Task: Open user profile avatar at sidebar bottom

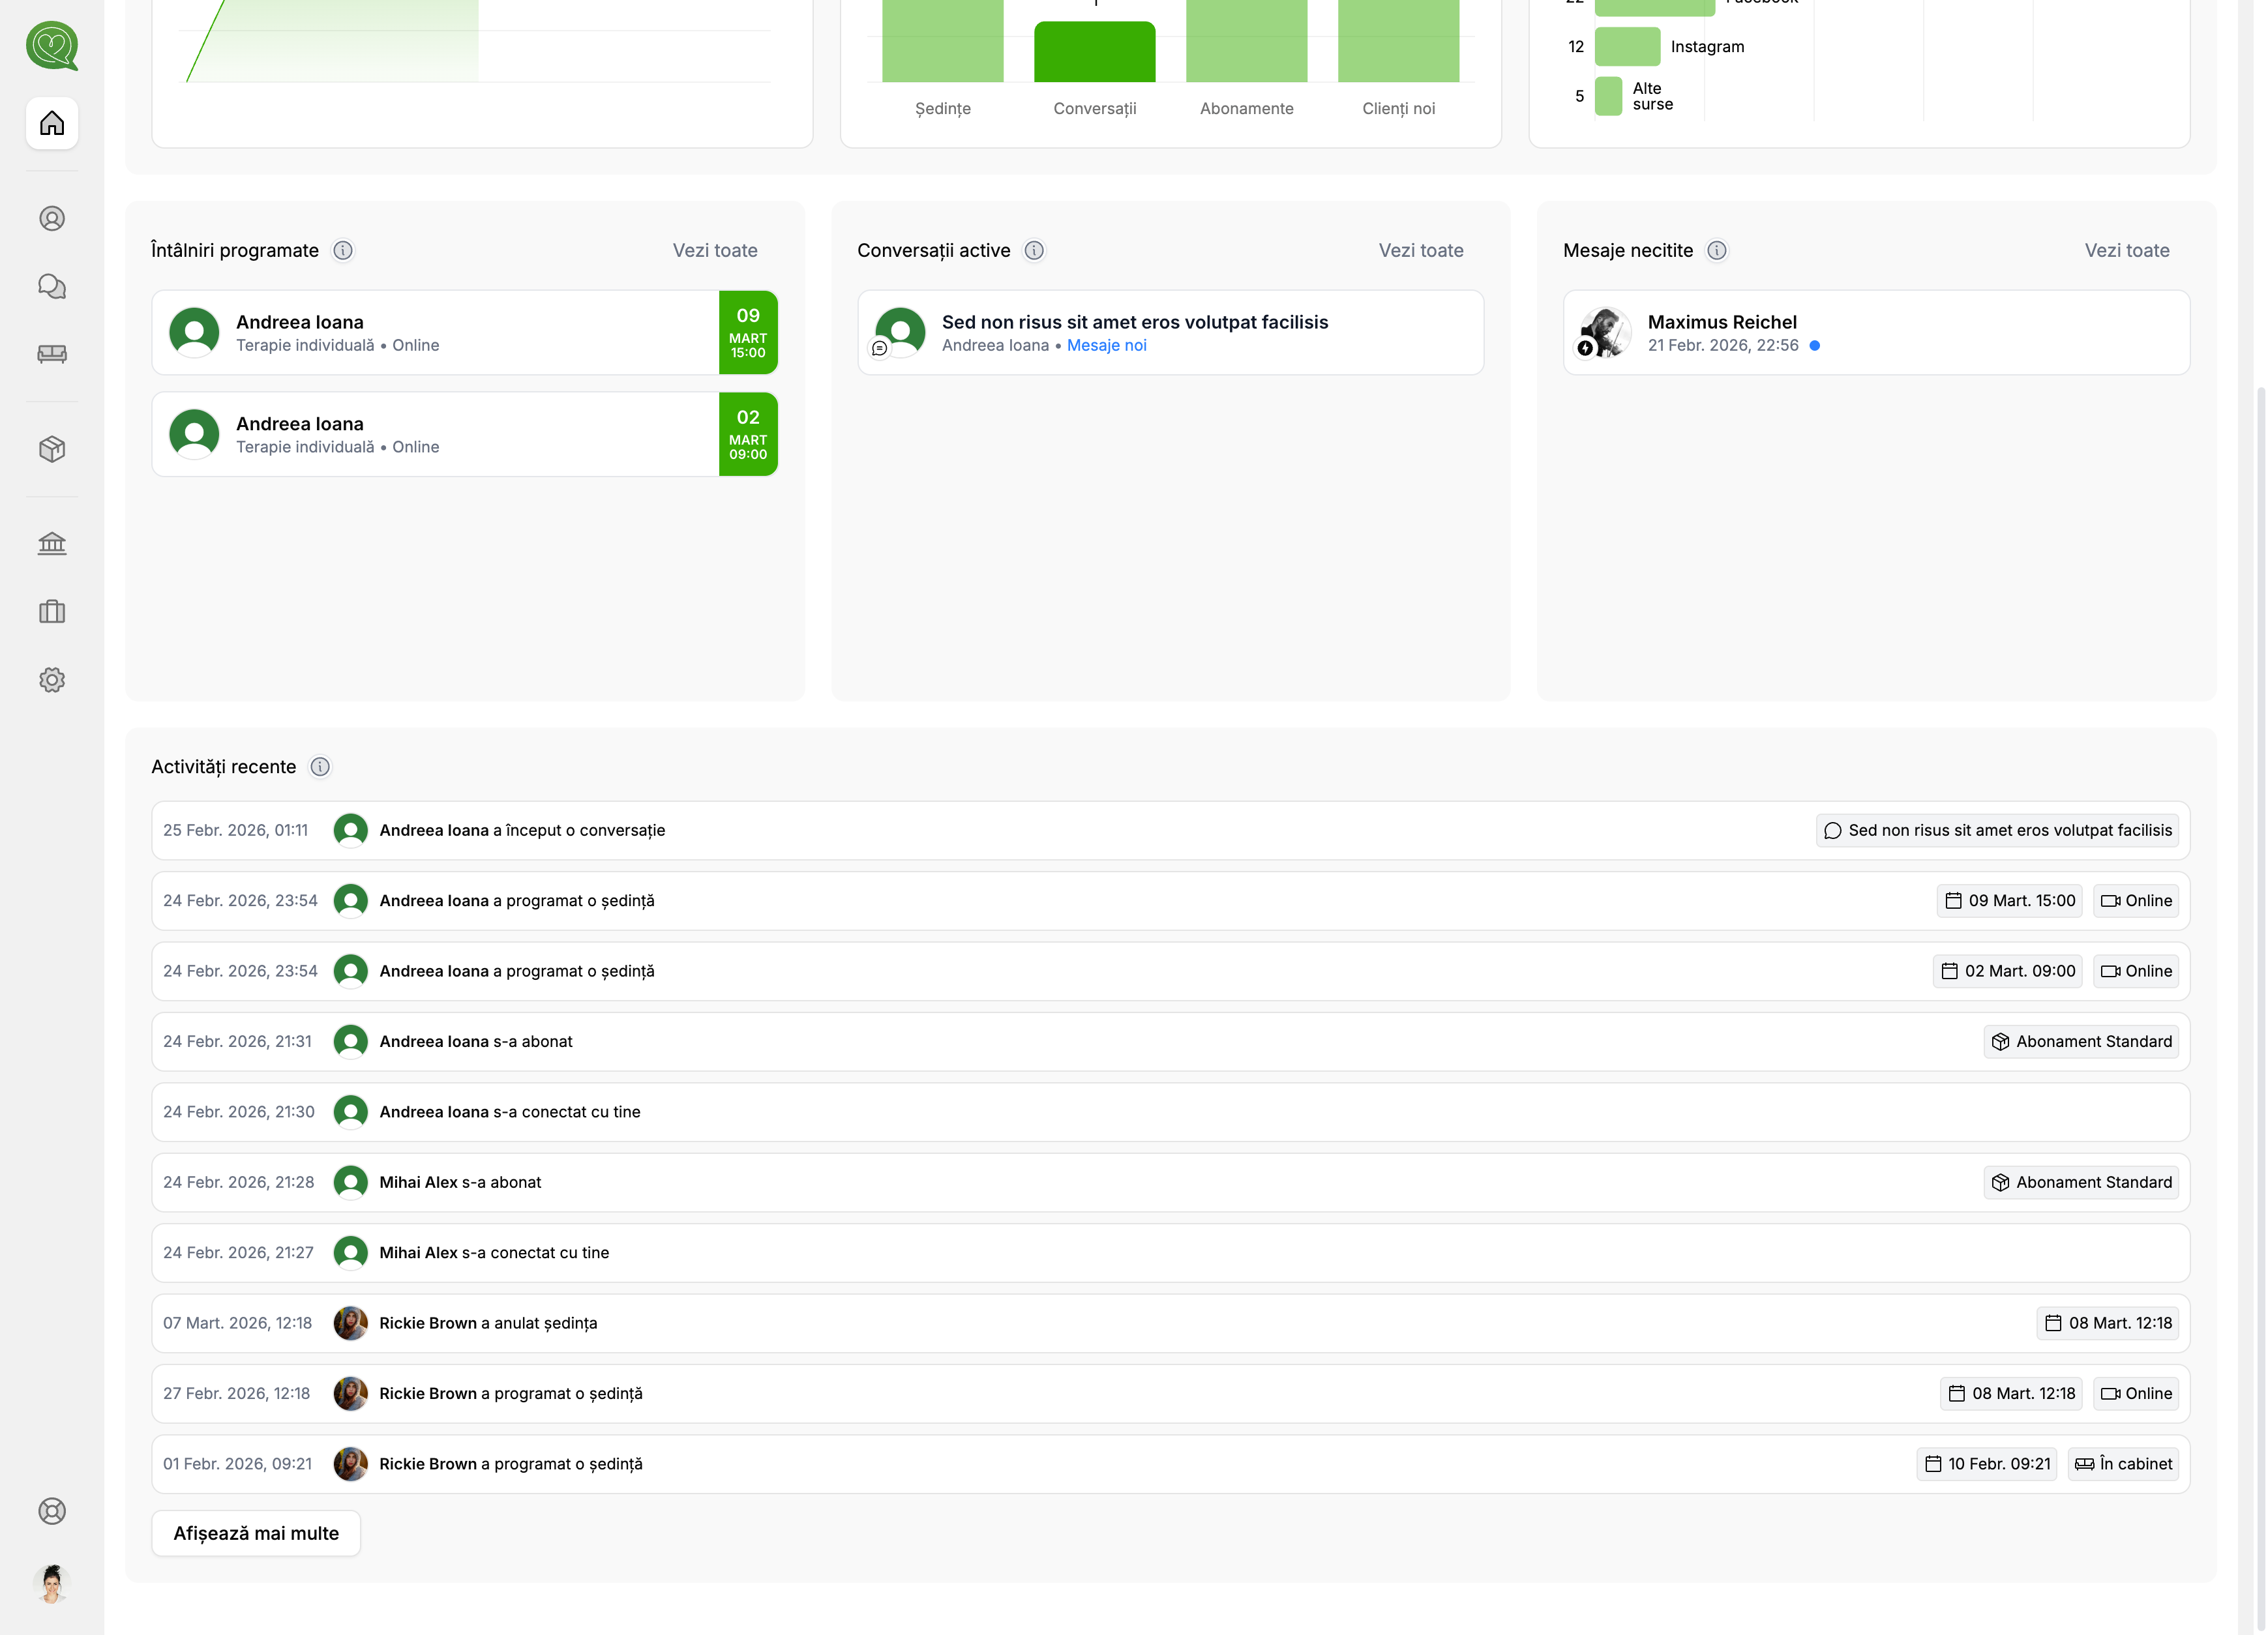Action: pyautogui.click(x=52, y=1583)
